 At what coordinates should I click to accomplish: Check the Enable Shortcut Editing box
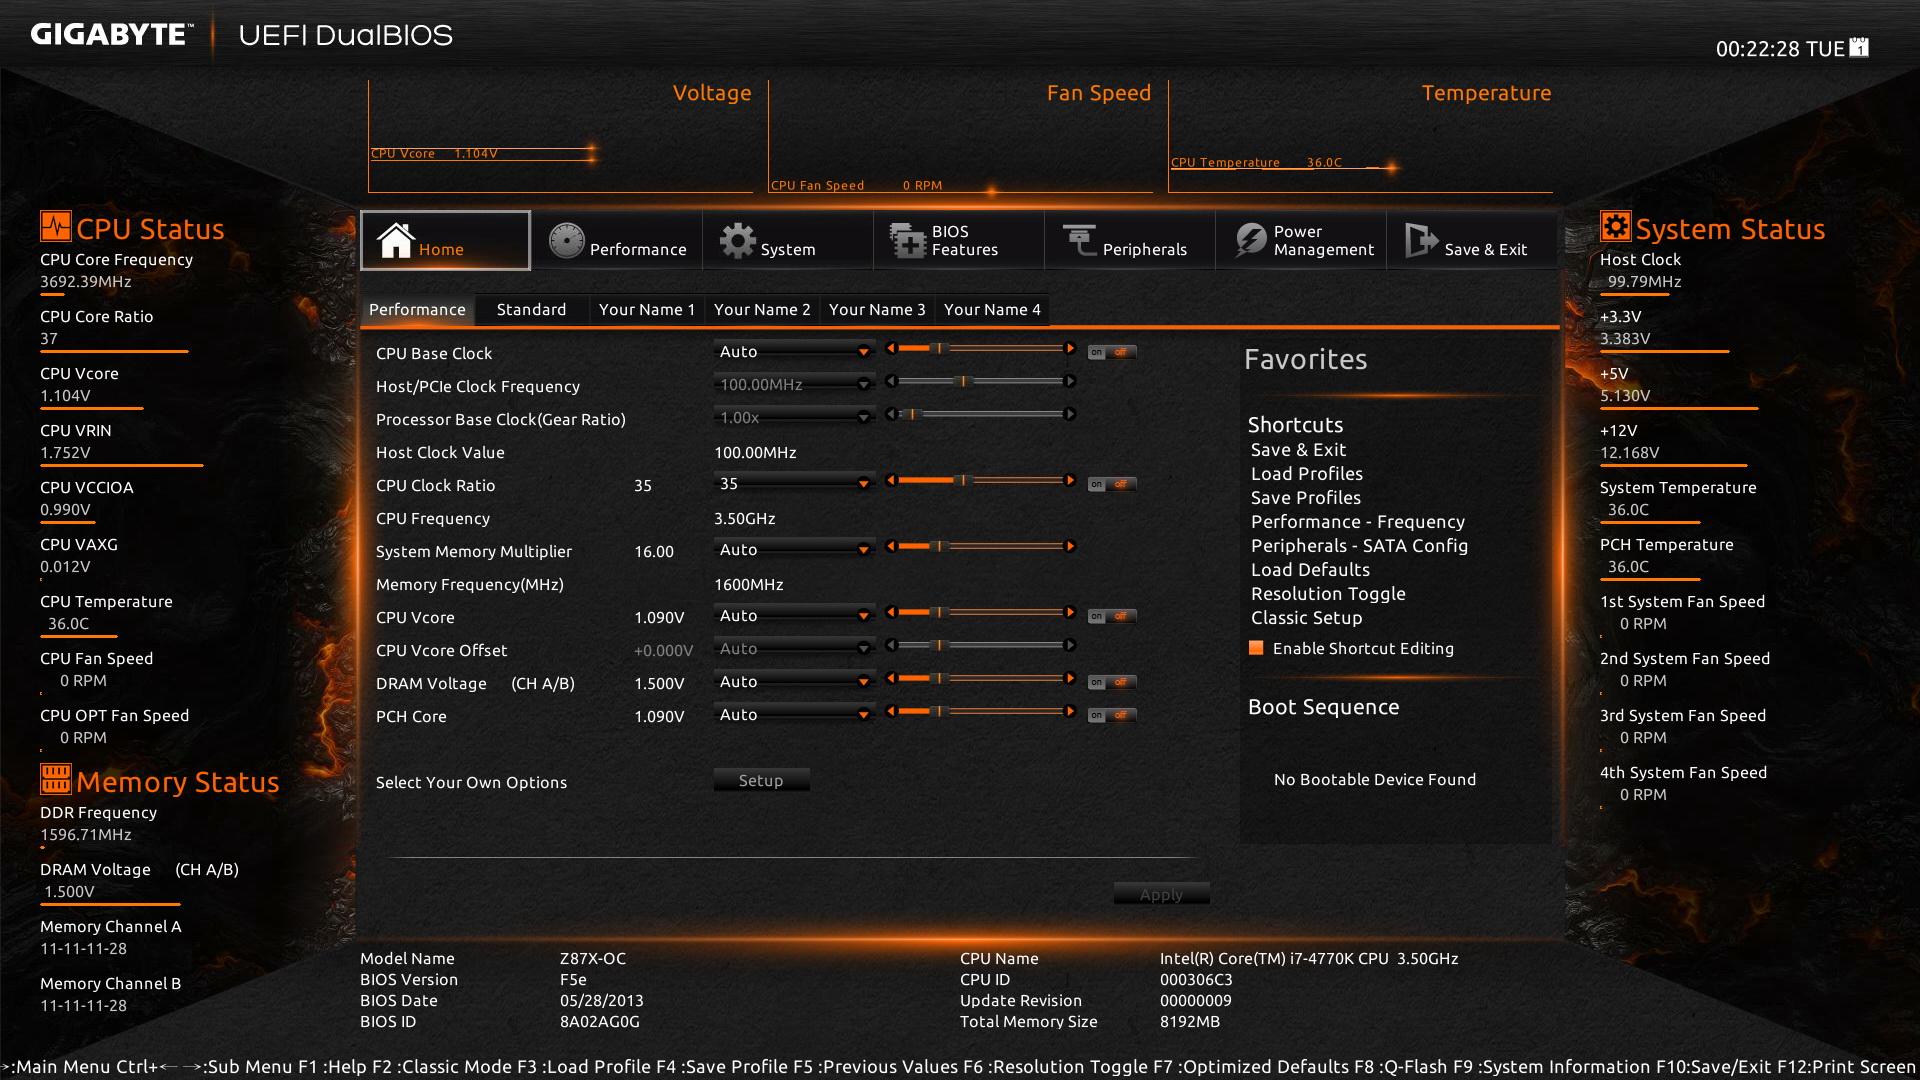(x=1256, y=648)
